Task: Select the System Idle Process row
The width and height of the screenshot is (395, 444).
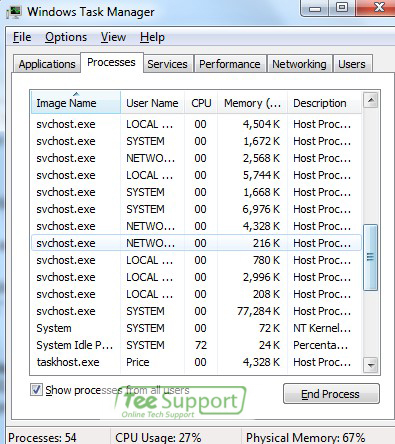Action: [x=196, y=345]
